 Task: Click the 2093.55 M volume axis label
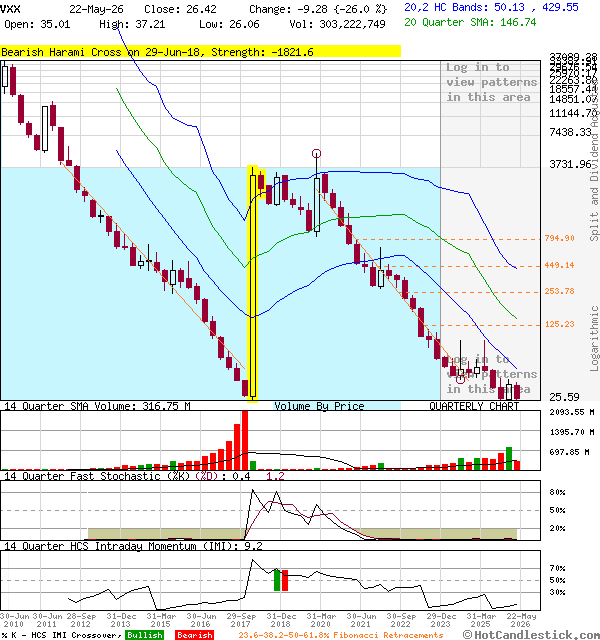tap(572, 412)
